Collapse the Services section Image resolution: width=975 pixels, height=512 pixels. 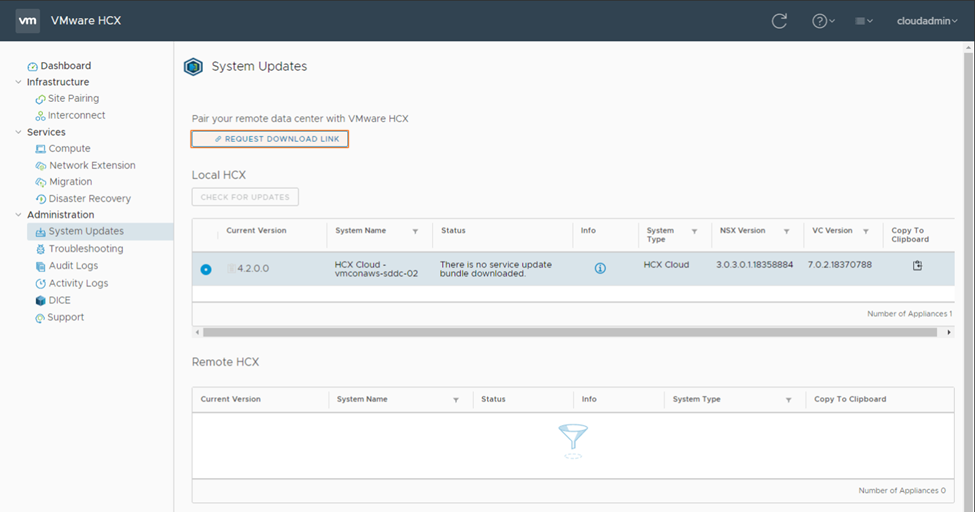coord(18,132)
